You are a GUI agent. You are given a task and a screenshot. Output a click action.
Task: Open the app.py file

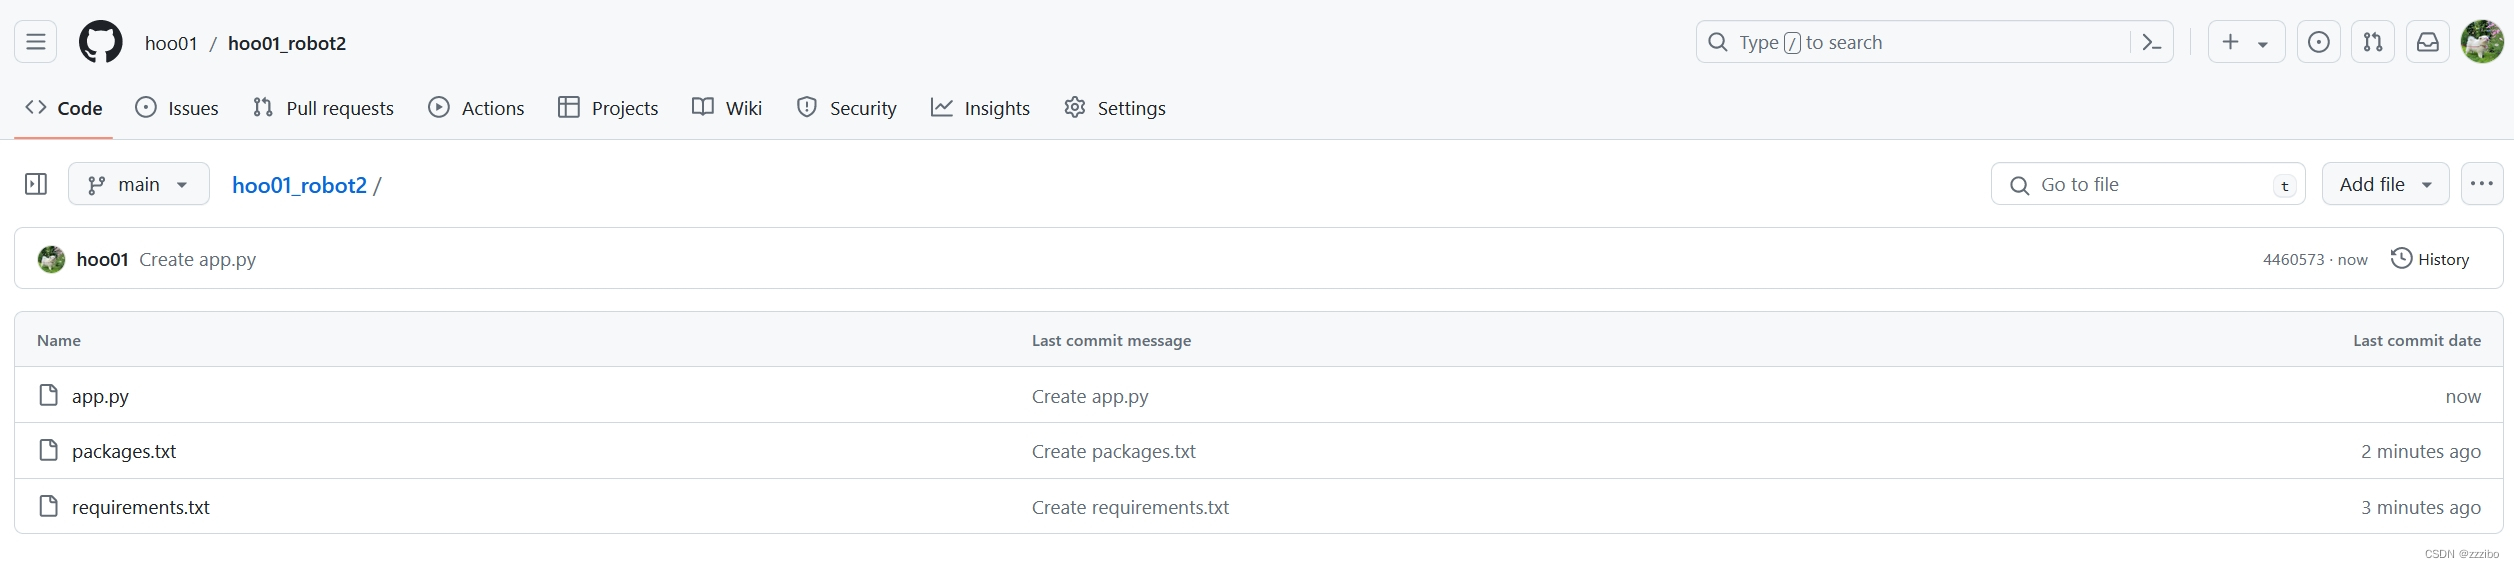(x=100, y=396)
